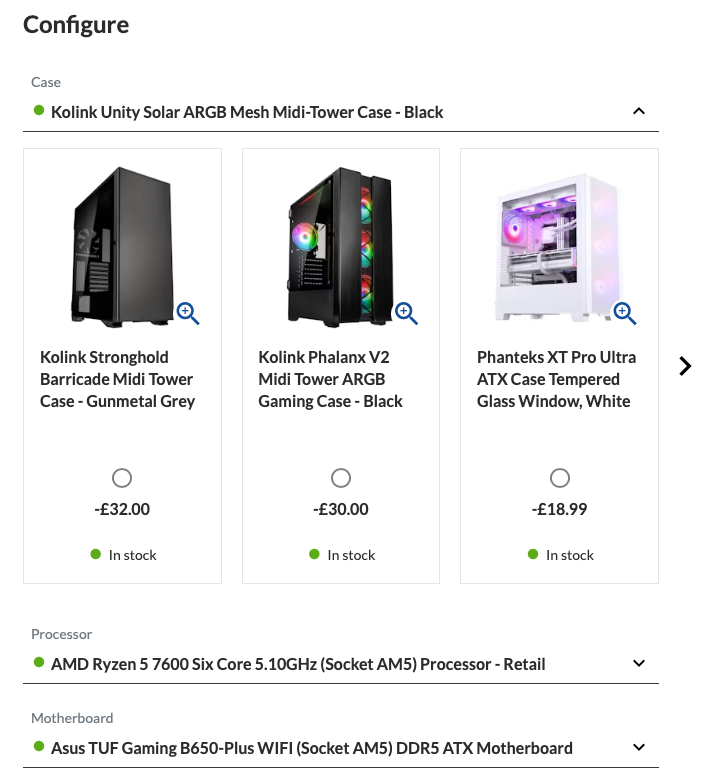Click magnifier icon on Kolink Phalanx V2 image

click(406, 313)
